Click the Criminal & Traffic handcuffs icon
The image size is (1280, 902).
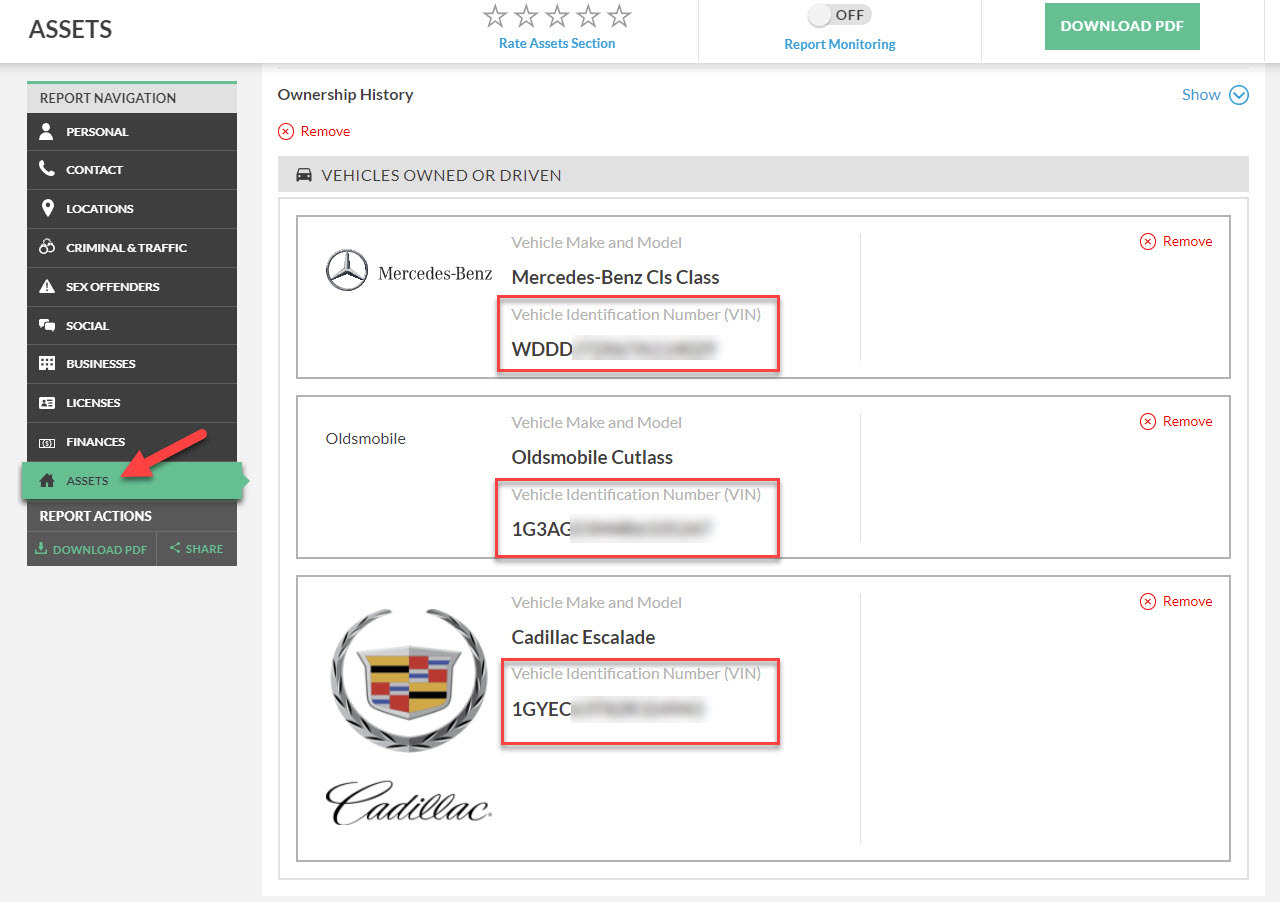pos(46,247)
